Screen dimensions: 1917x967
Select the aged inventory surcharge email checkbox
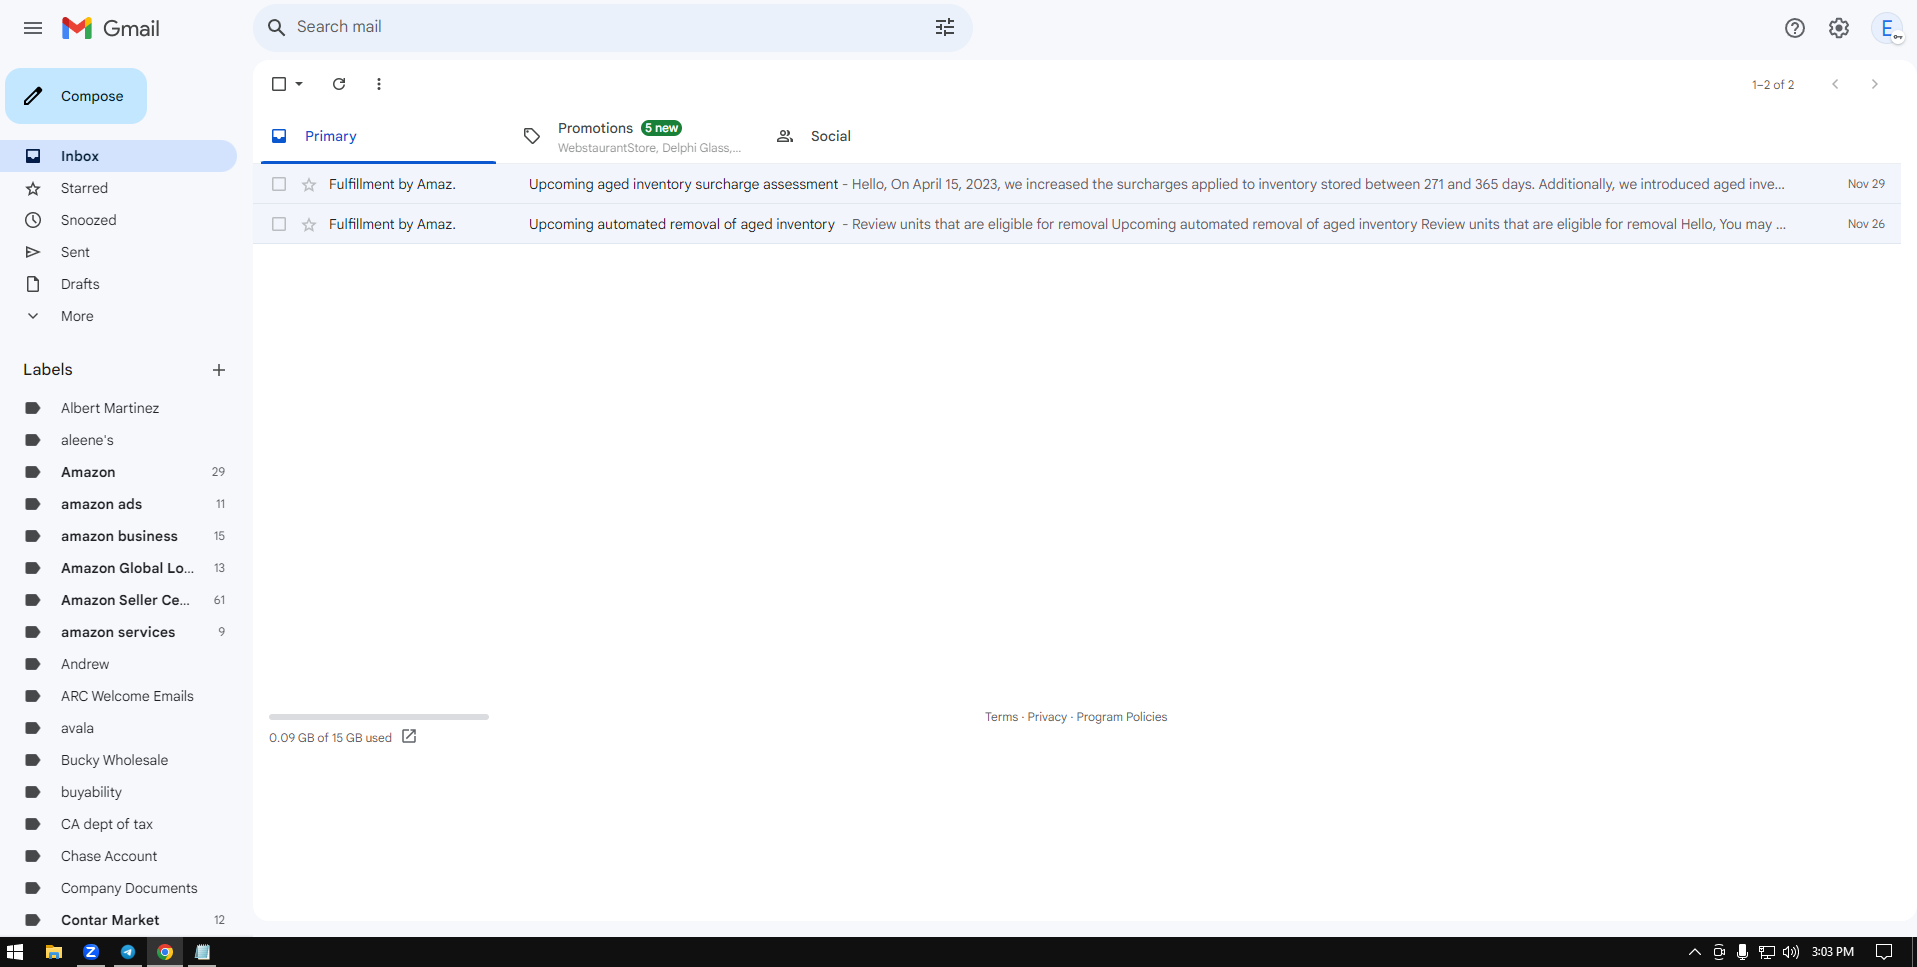point(279,184)
